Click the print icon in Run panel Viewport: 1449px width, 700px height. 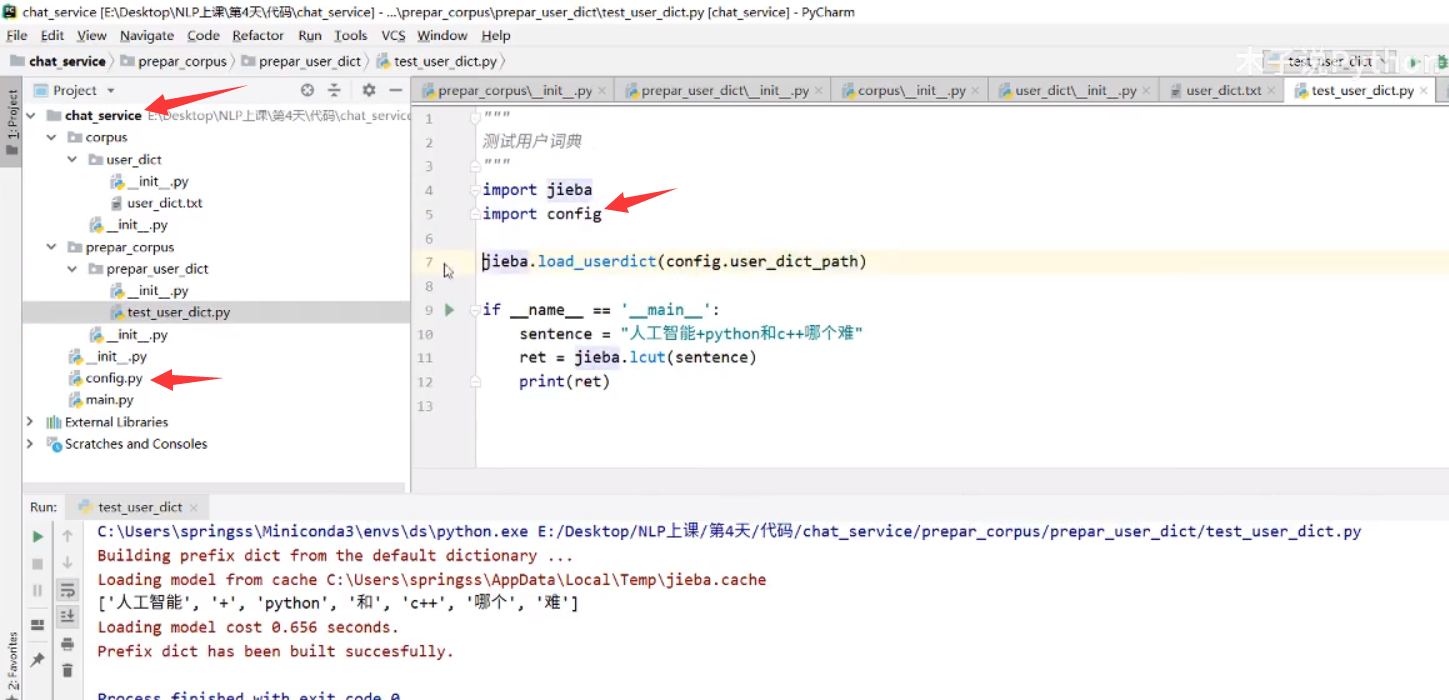pos(67,643)
